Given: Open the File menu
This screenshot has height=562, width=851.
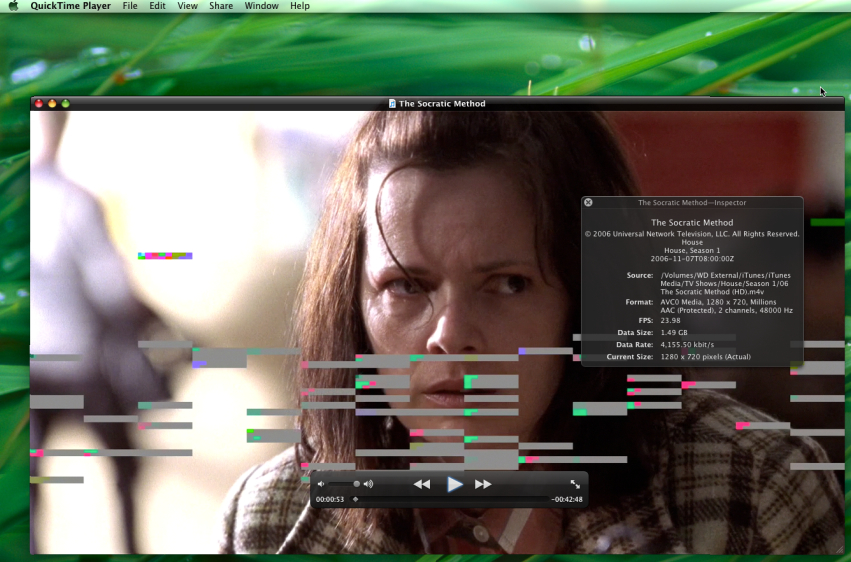Looking at the screenshot, I should [130, 6].
